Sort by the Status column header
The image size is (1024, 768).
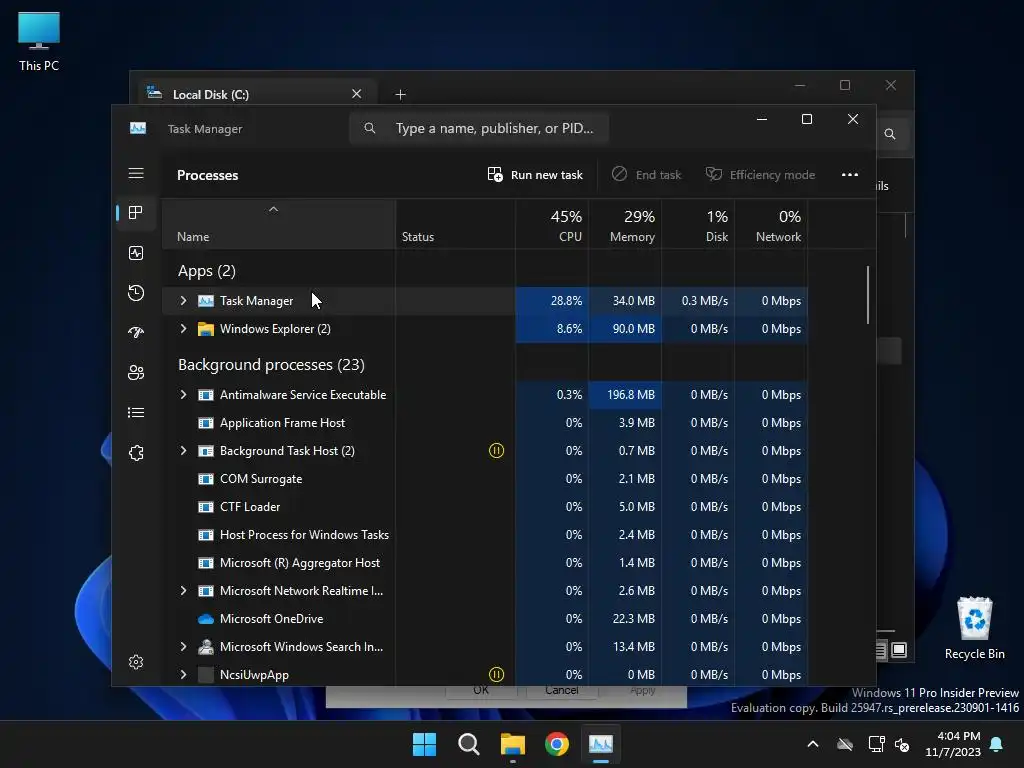point(455,225)
